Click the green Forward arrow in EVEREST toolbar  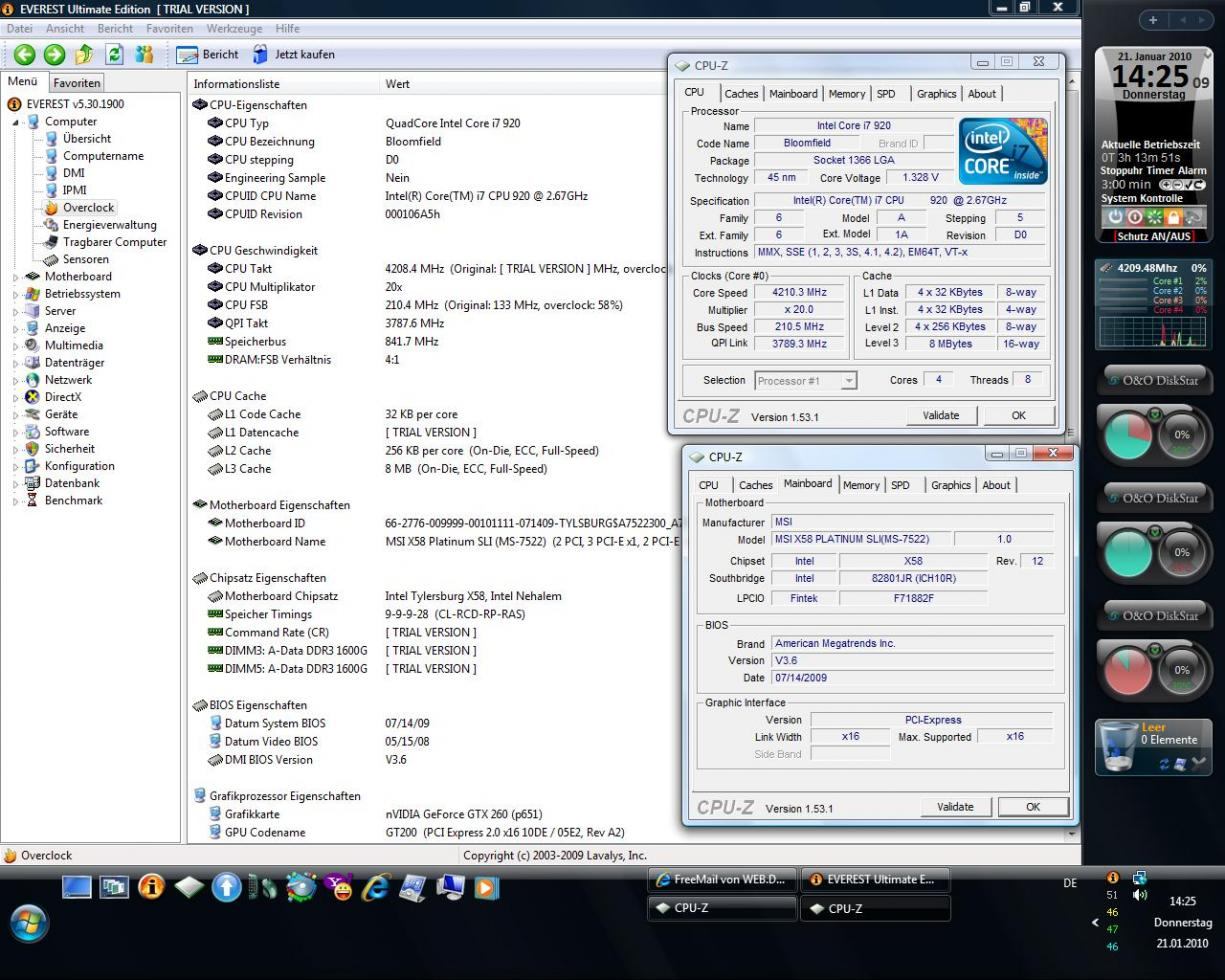pyautogui.click(x=54, y=55)
